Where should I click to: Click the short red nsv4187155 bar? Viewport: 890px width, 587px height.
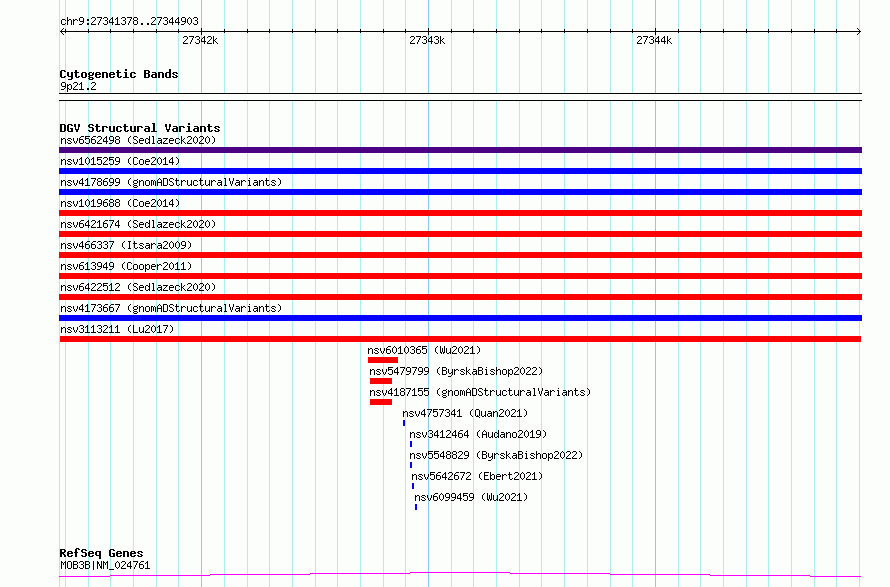[380, 402]
